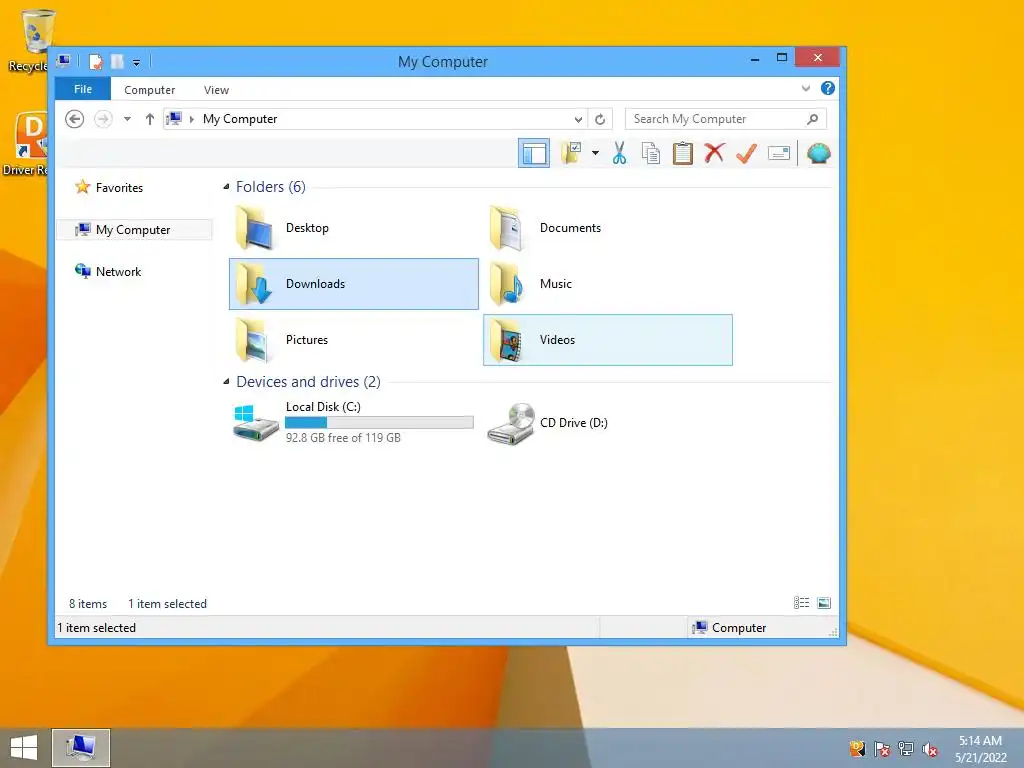Collapse the Devices and drives (2) group

pos(226,381)
